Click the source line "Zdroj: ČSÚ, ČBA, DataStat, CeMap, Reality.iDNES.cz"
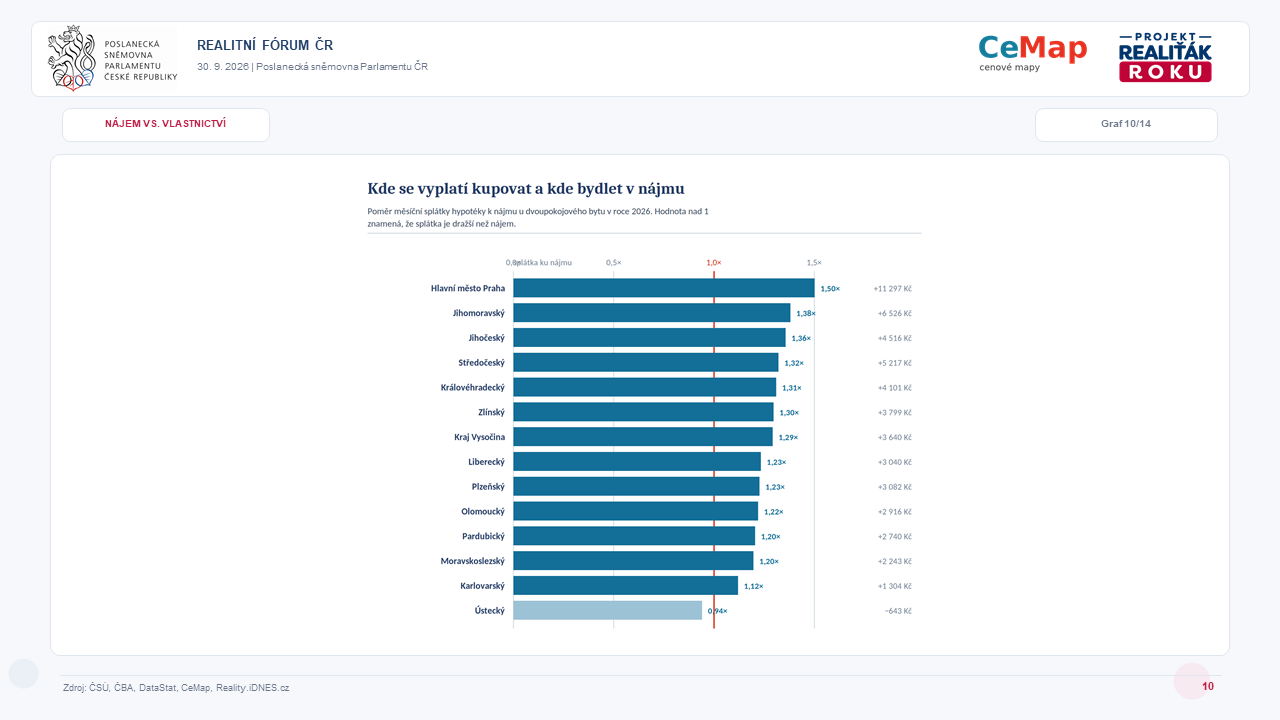 [x=176, y=688]
